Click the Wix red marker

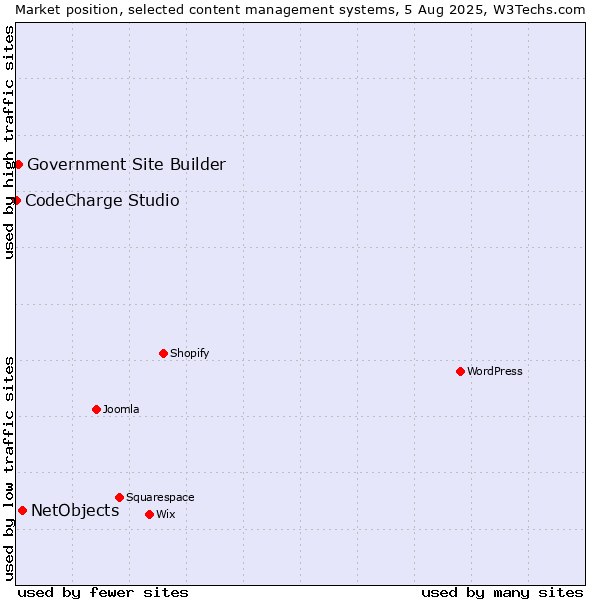pos(150,515)
